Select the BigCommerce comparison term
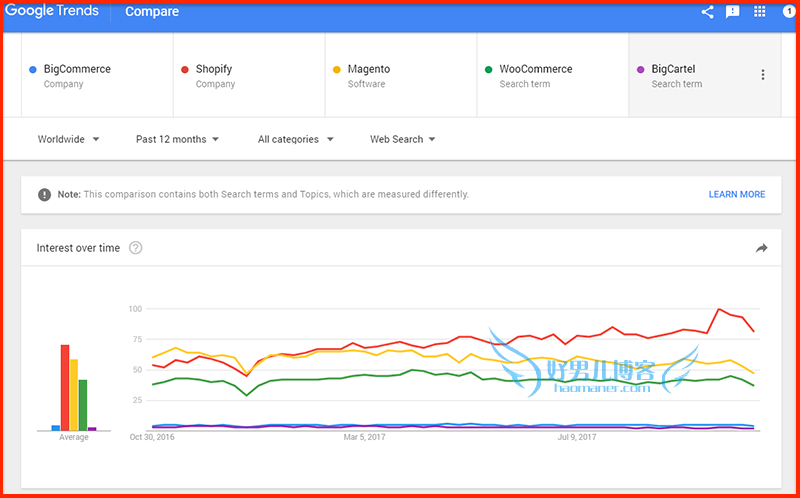800x498 pixels. (97, 75)
